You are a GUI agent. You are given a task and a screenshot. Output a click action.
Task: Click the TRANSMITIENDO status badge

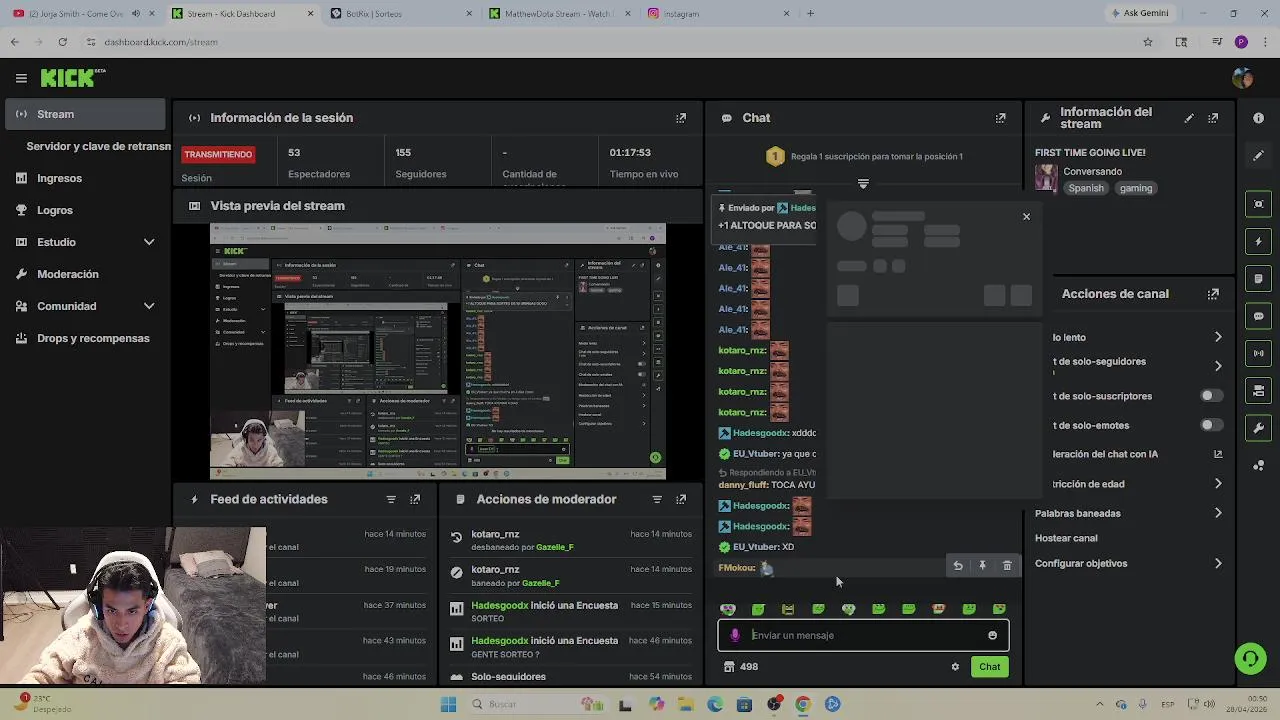point(218,155)
